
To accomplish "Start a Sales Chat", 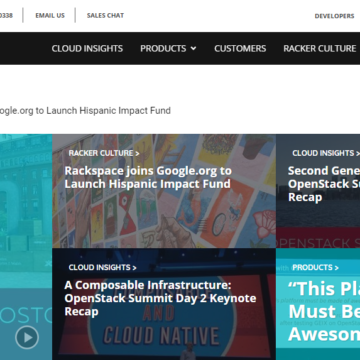I will (x=105, y=15).
